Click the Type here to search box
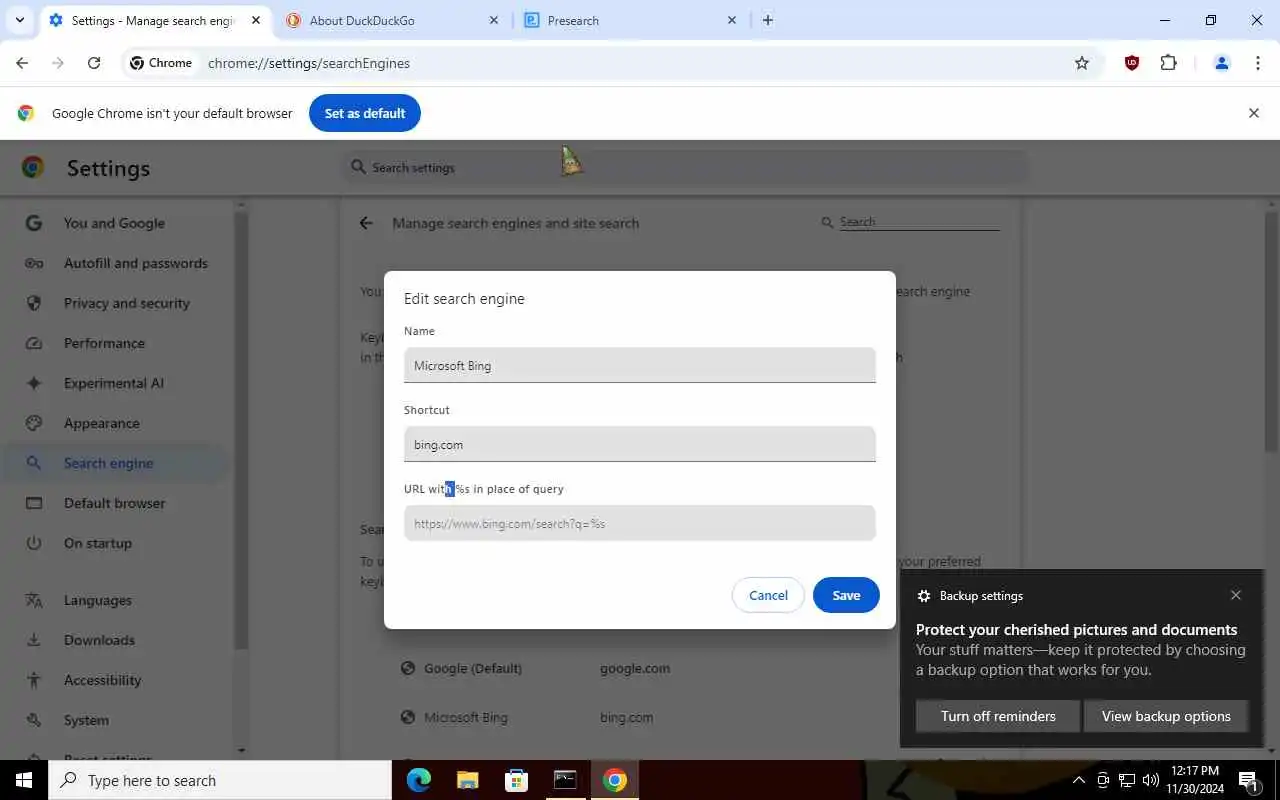1280x800 pixels. click(220, 780)
